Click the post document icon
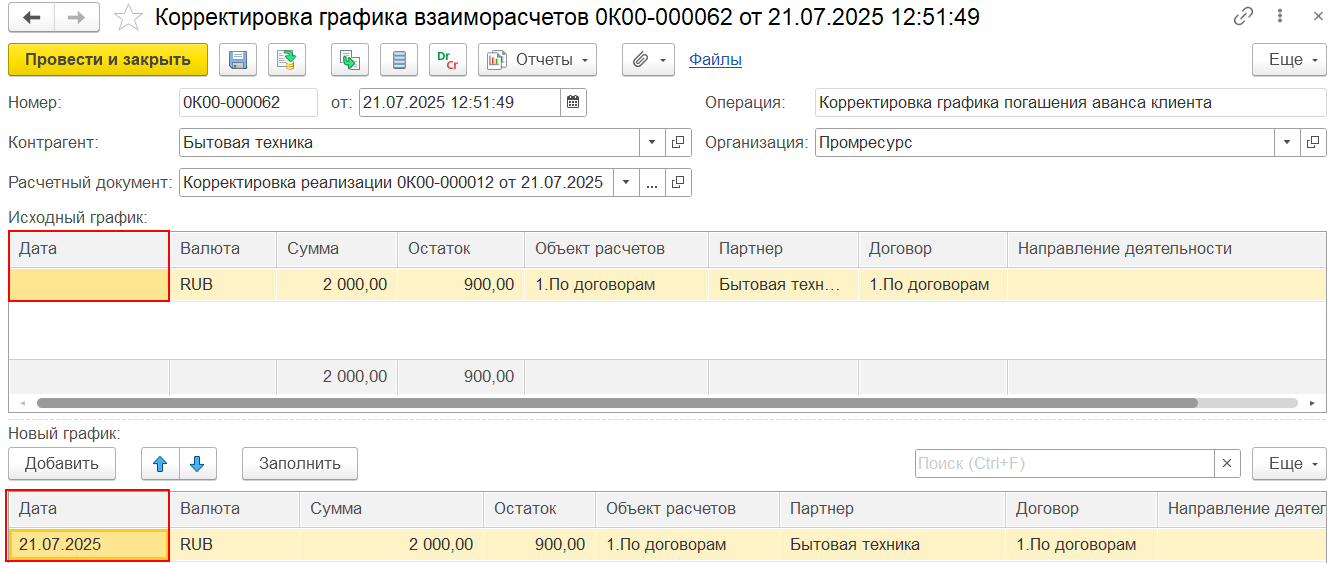The image size is (1330, 563). (x=286, y=60)
